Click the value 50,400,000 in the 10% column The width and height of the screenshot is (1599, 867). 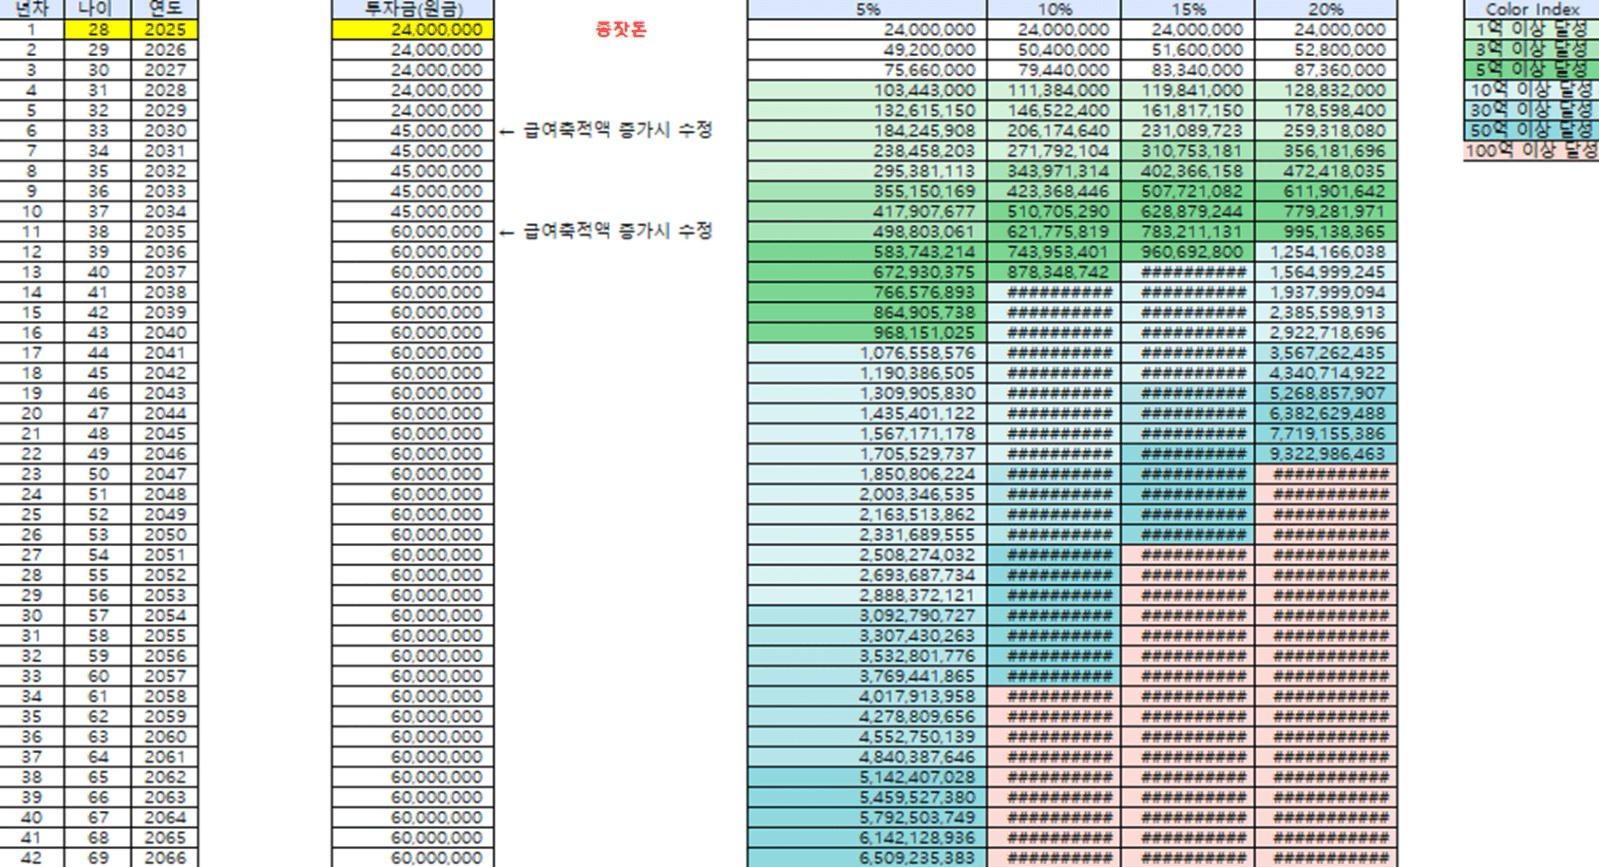click(x=1054, y=49)
